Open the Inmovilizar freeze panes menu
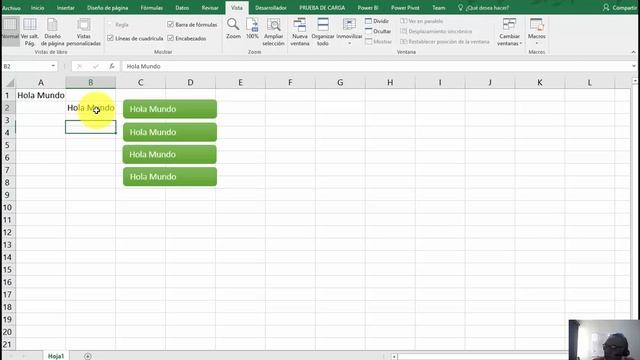 tap(349, 31)
